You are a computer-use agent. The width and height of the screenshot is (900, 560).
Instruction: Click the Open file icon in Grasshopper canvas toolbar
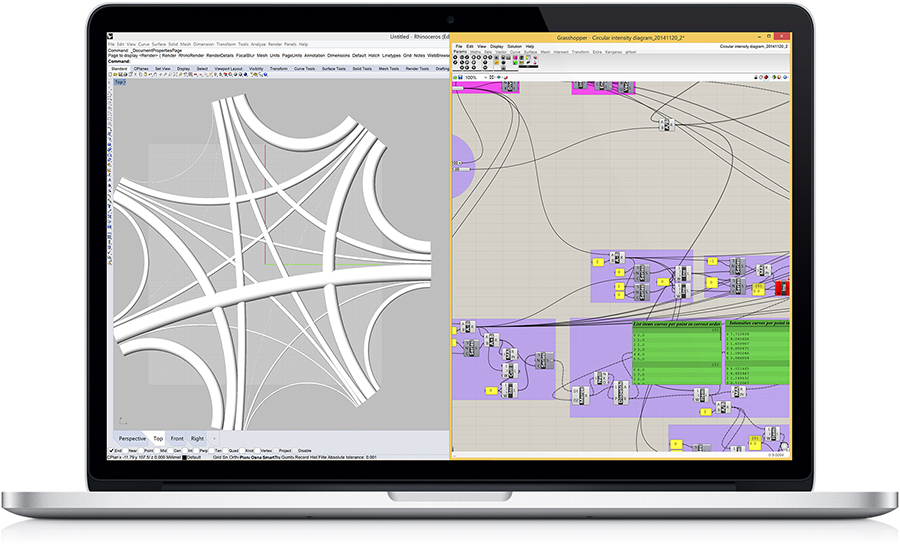[x=455, y=77]
